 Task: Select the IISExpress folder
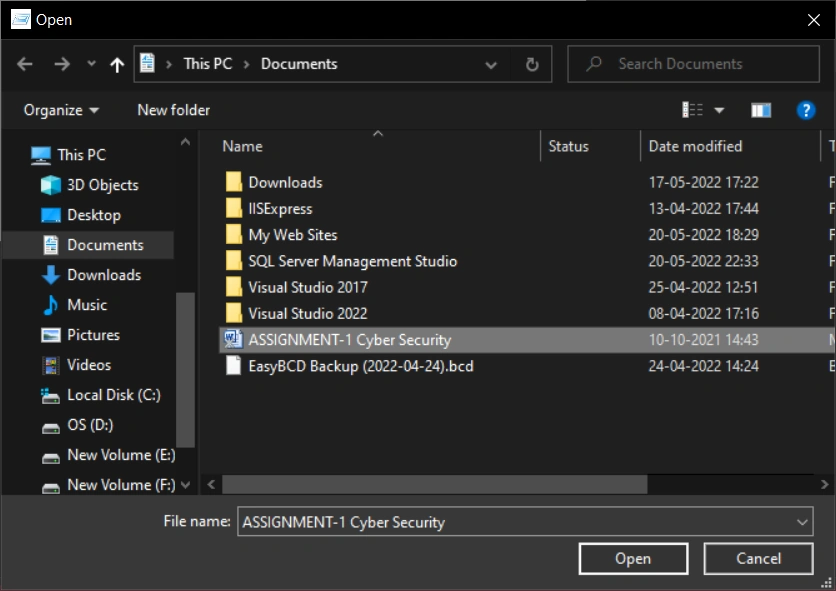click(x=280, y=209)
